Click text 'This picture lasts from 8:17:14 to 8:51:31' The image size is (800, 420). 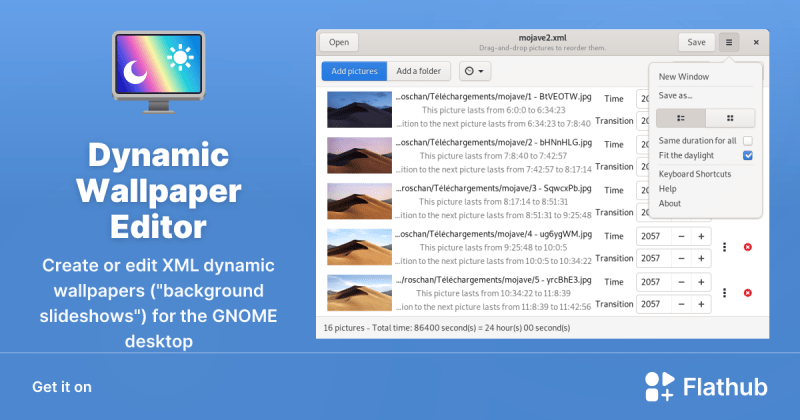493,202
